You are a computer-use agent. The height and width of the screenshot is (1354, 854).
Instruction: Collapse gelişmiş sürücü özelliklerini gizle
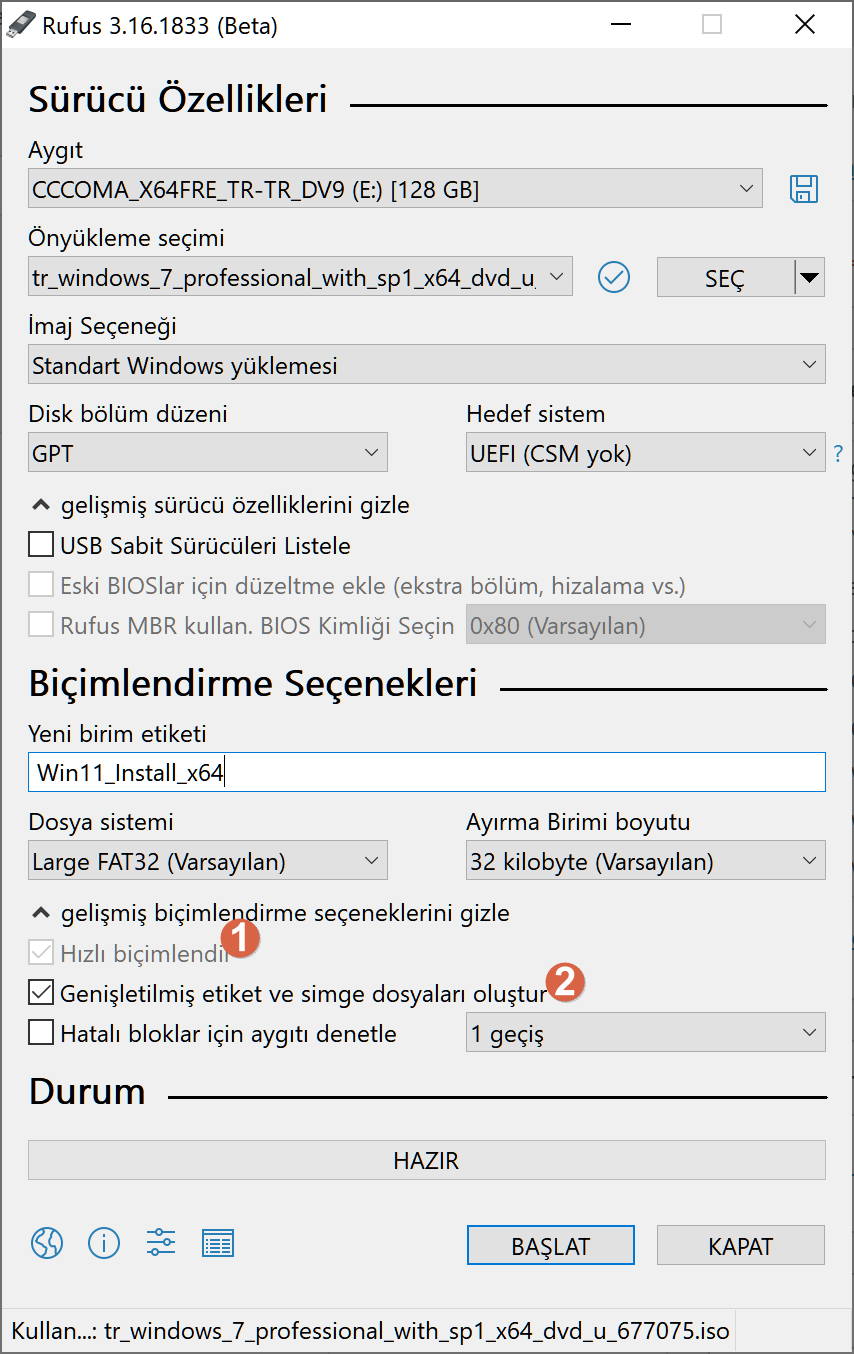221,505
